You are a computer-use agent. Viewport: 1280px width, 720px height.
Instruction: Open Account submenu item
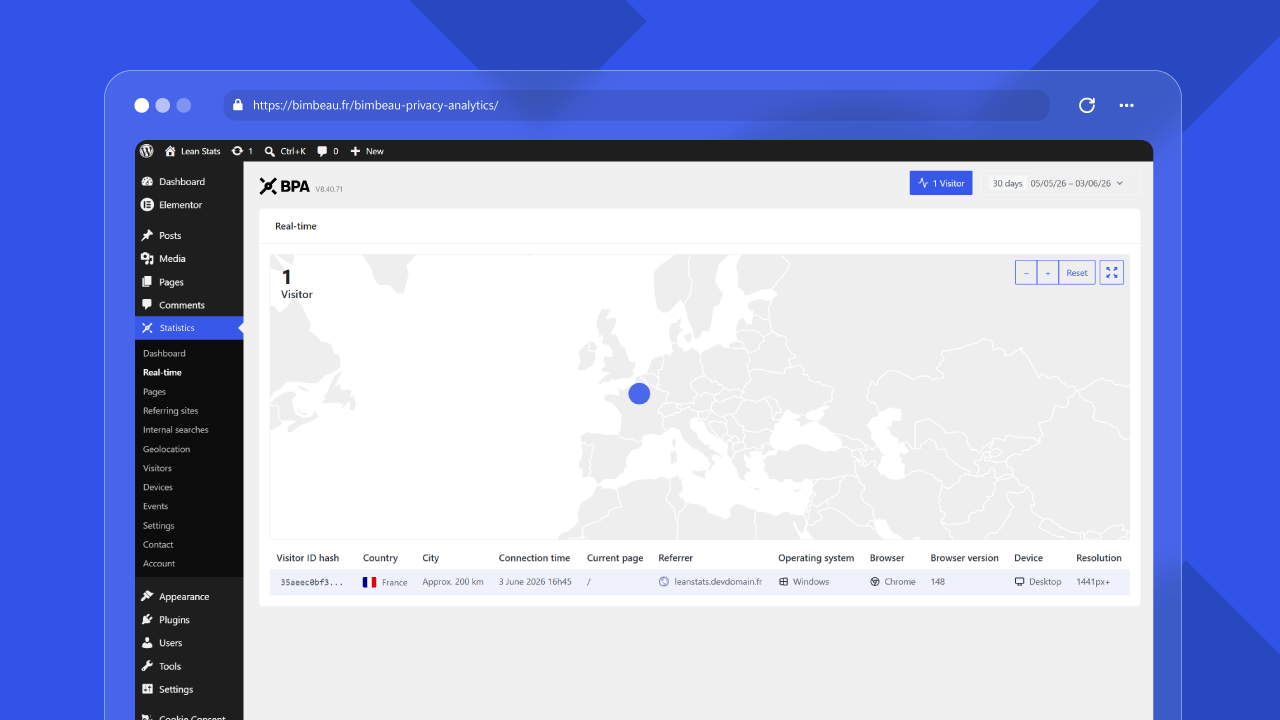[x=159, y=564]
